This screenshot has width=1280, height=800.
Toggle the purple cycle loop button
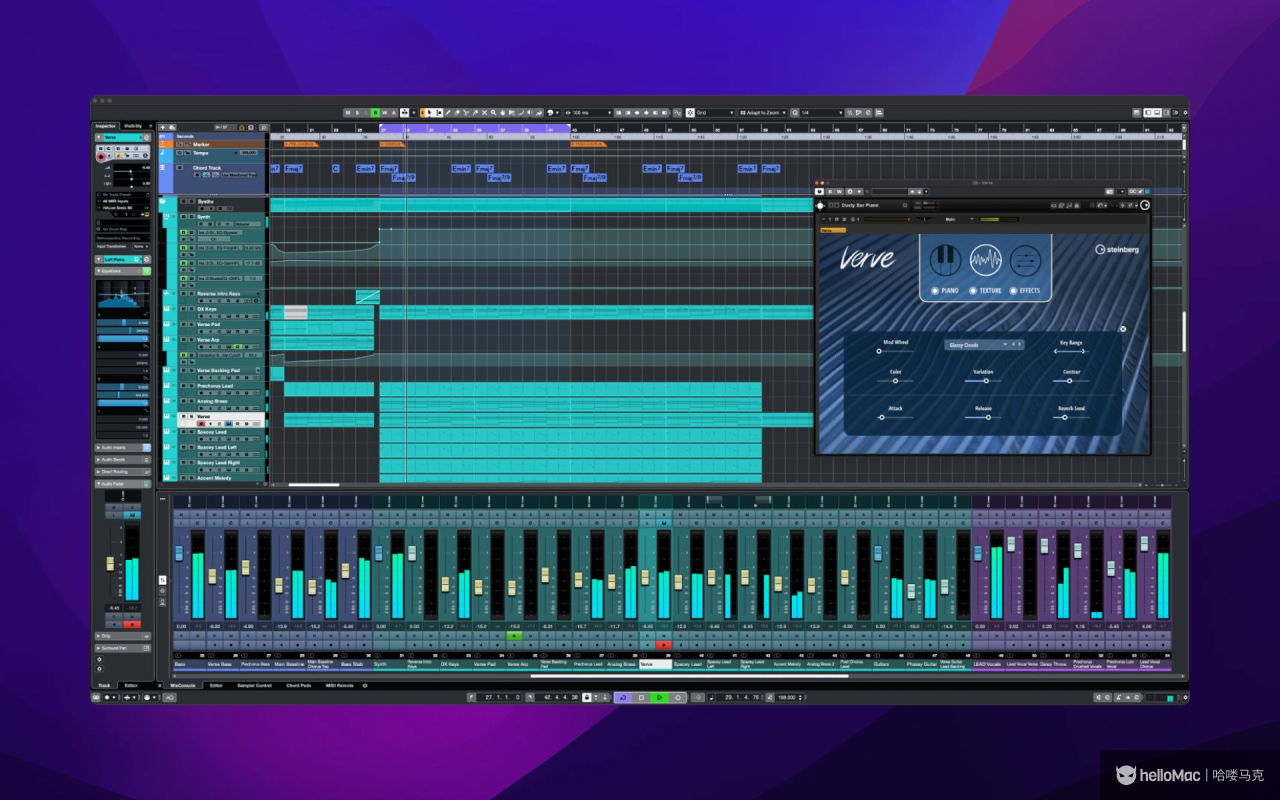(x=623, y=696)
